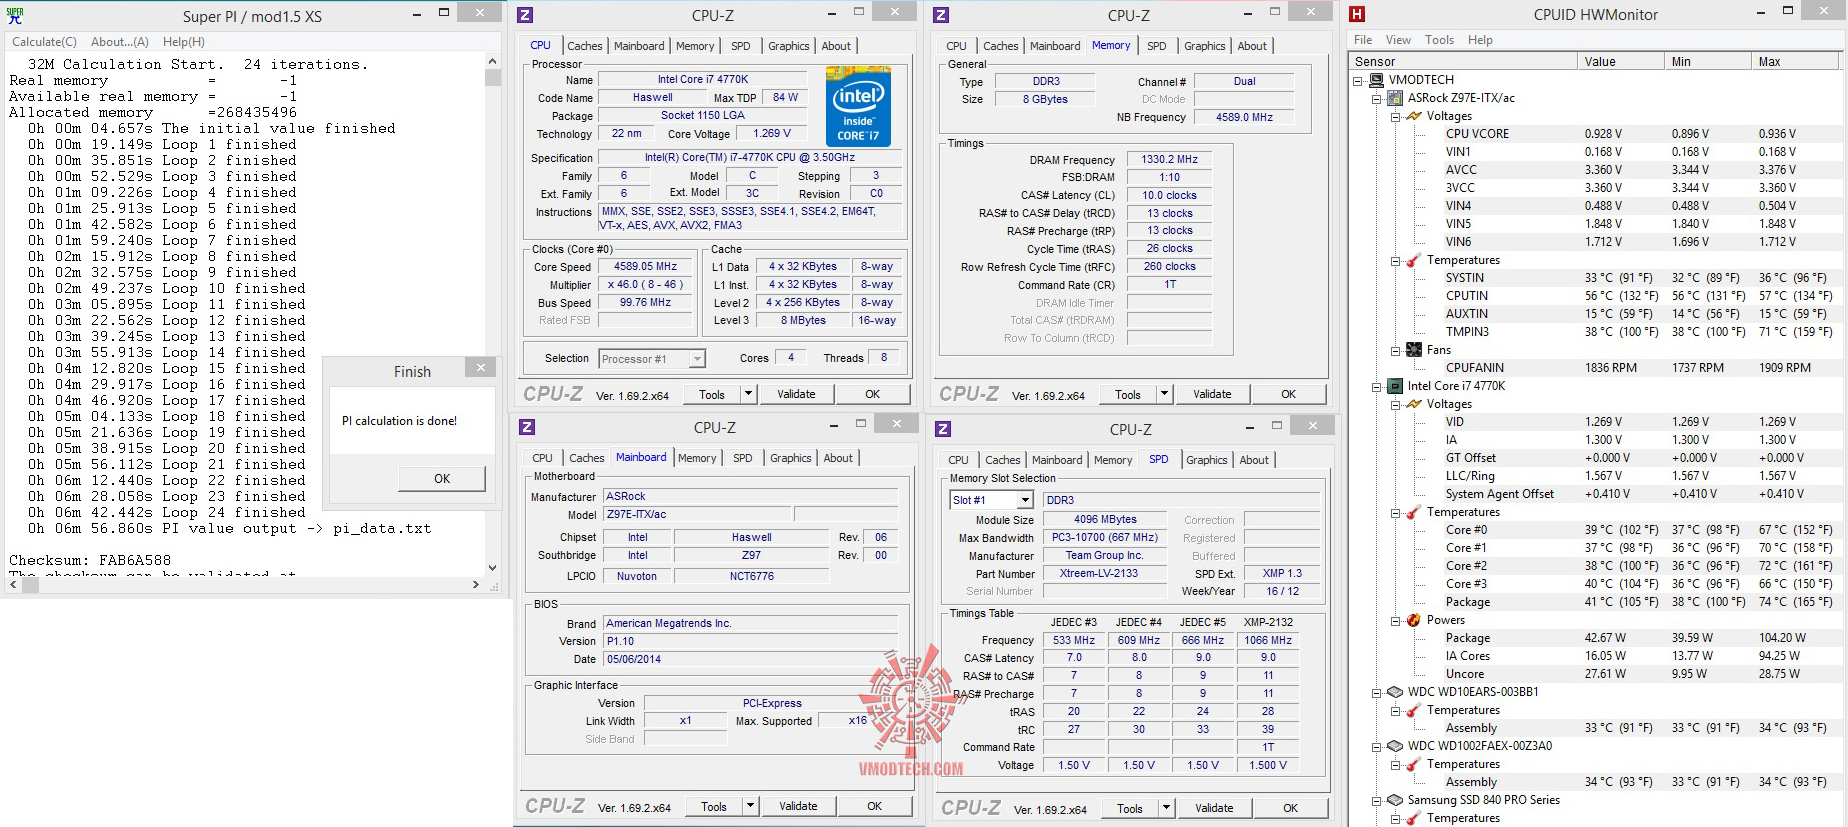Click the Max column header in HWMonitor
Screen dimensions: 1848x827
coord(1796,62)
